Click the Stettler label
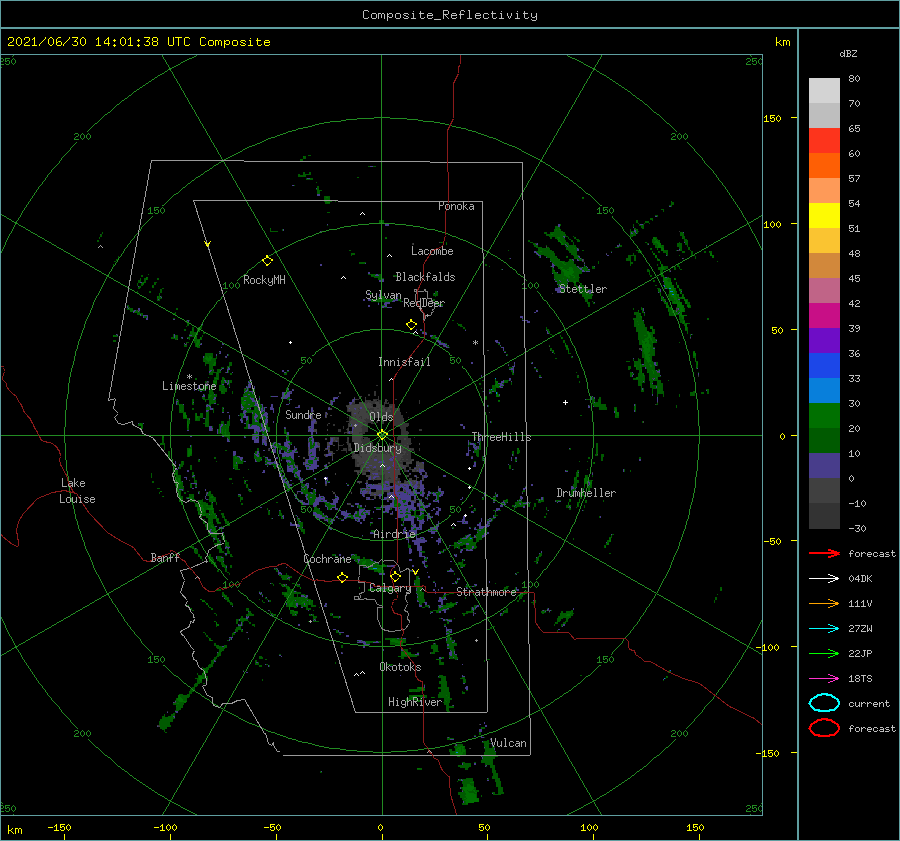 (x=583, y=289)
